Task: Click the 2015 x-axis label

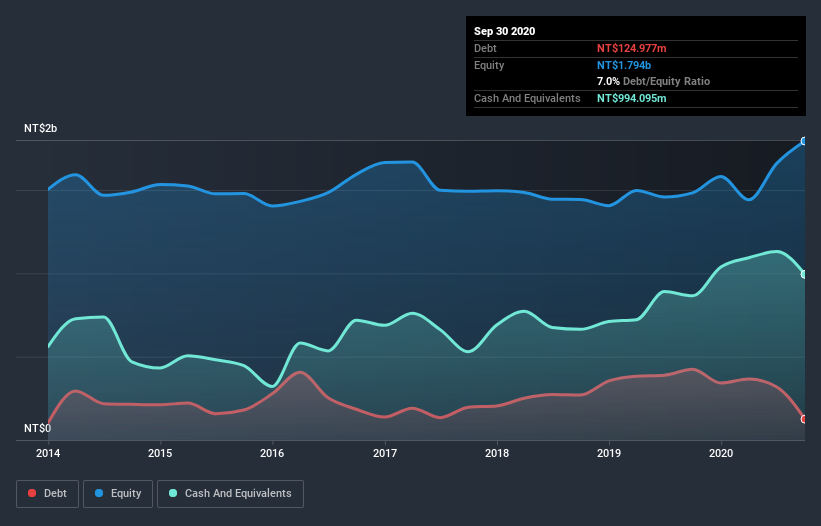Action: coord(160,453)
